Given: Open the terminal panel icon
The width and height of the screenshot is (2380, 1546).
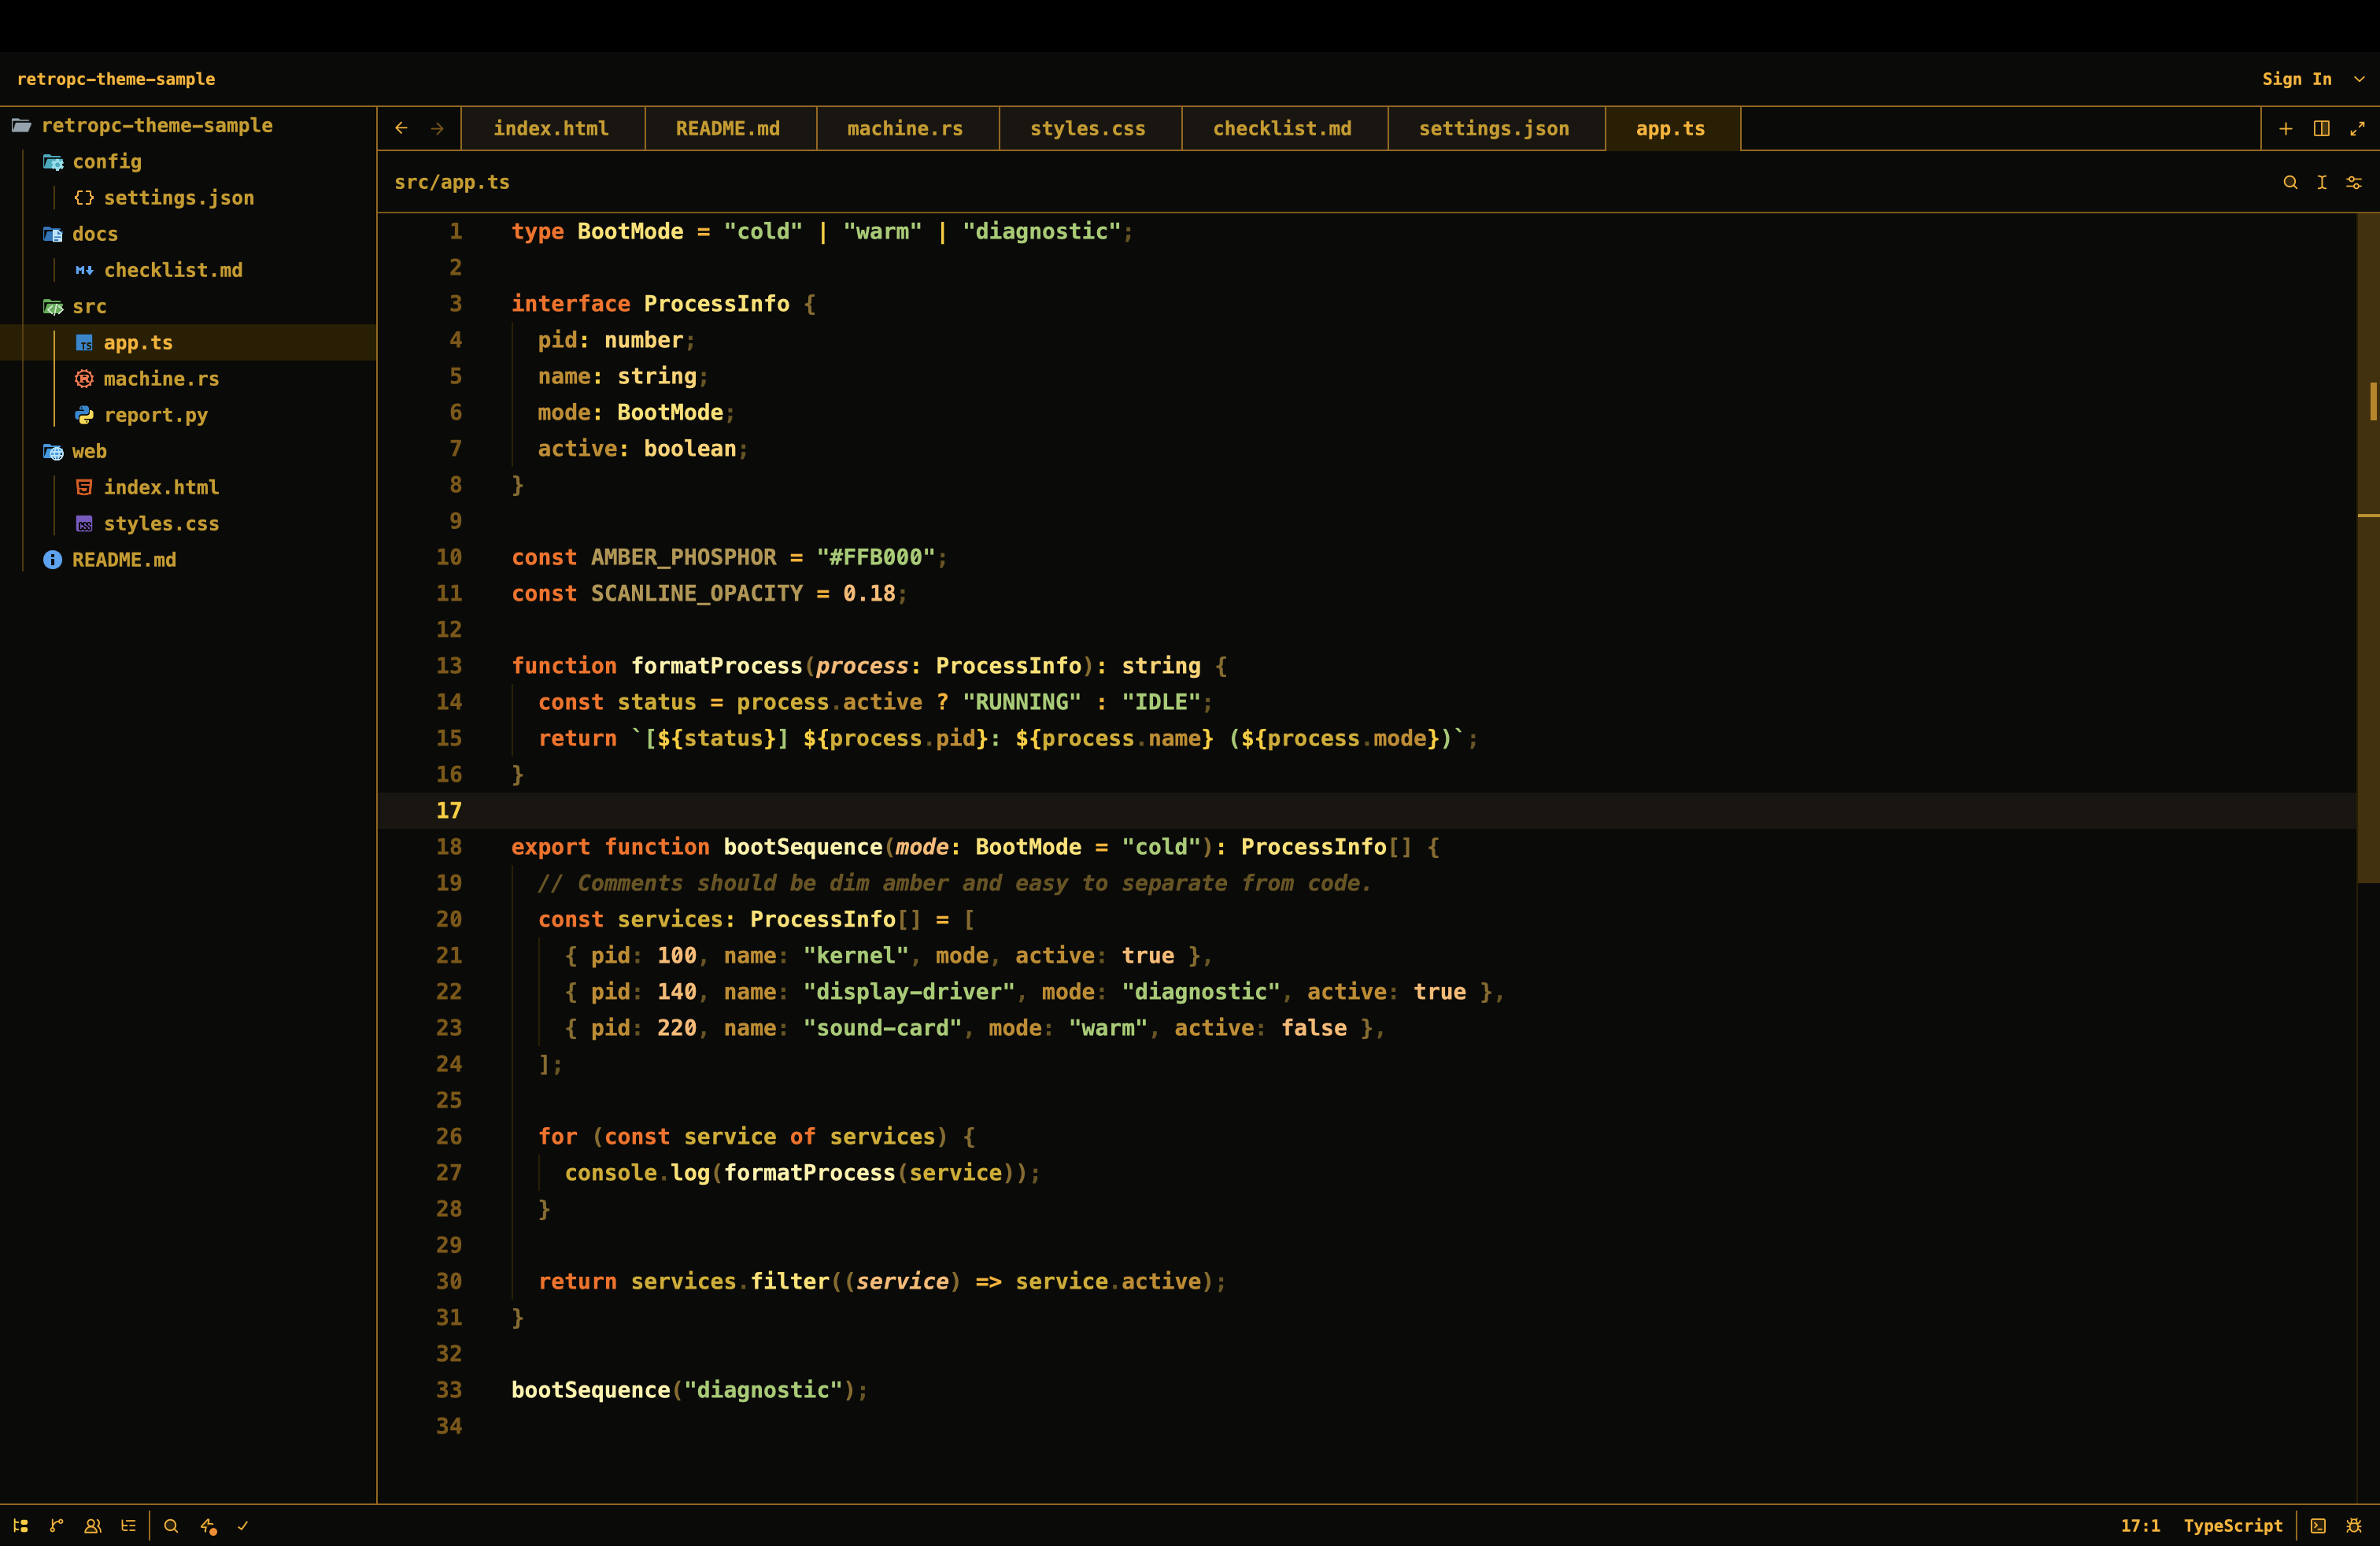Looking at the screenshot, I should [x=2318, y=1526].
